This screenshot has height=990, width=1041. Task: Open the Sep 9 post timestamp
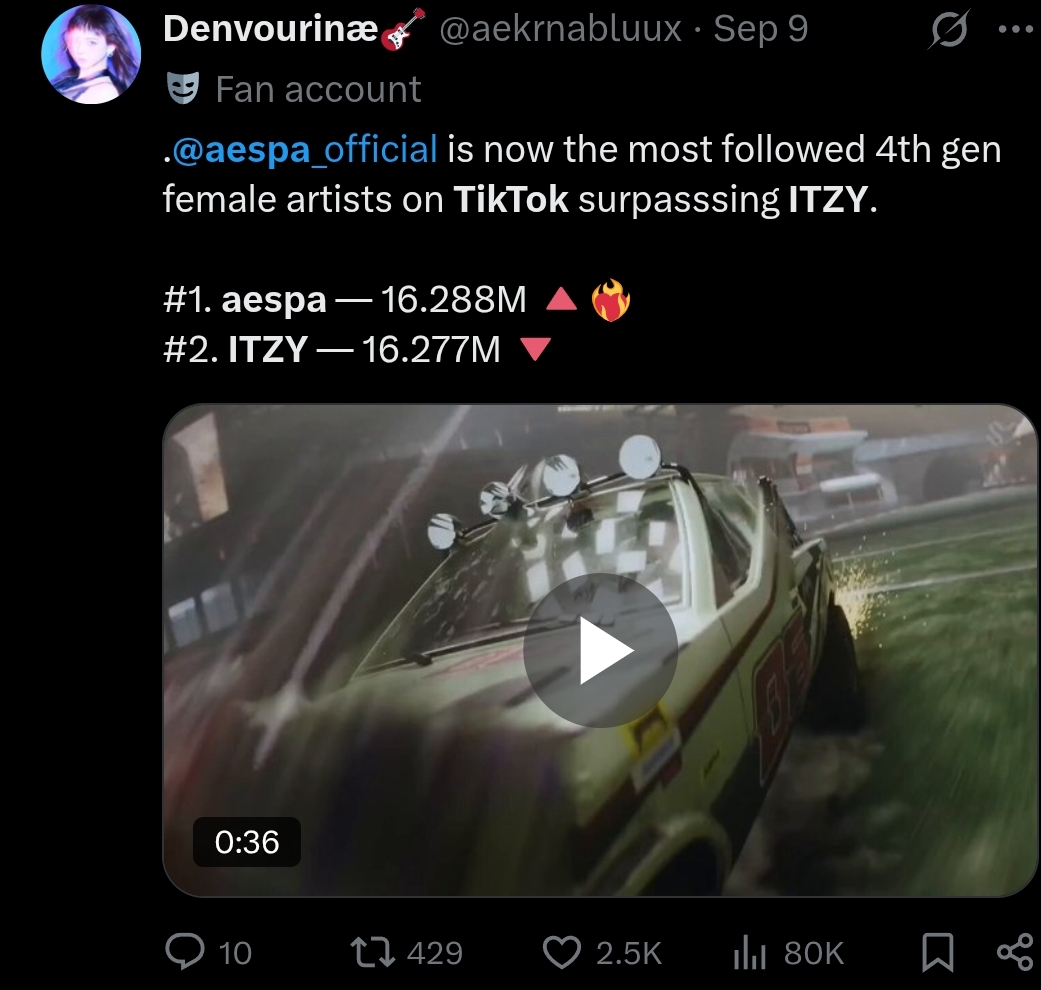click(761, 29)
